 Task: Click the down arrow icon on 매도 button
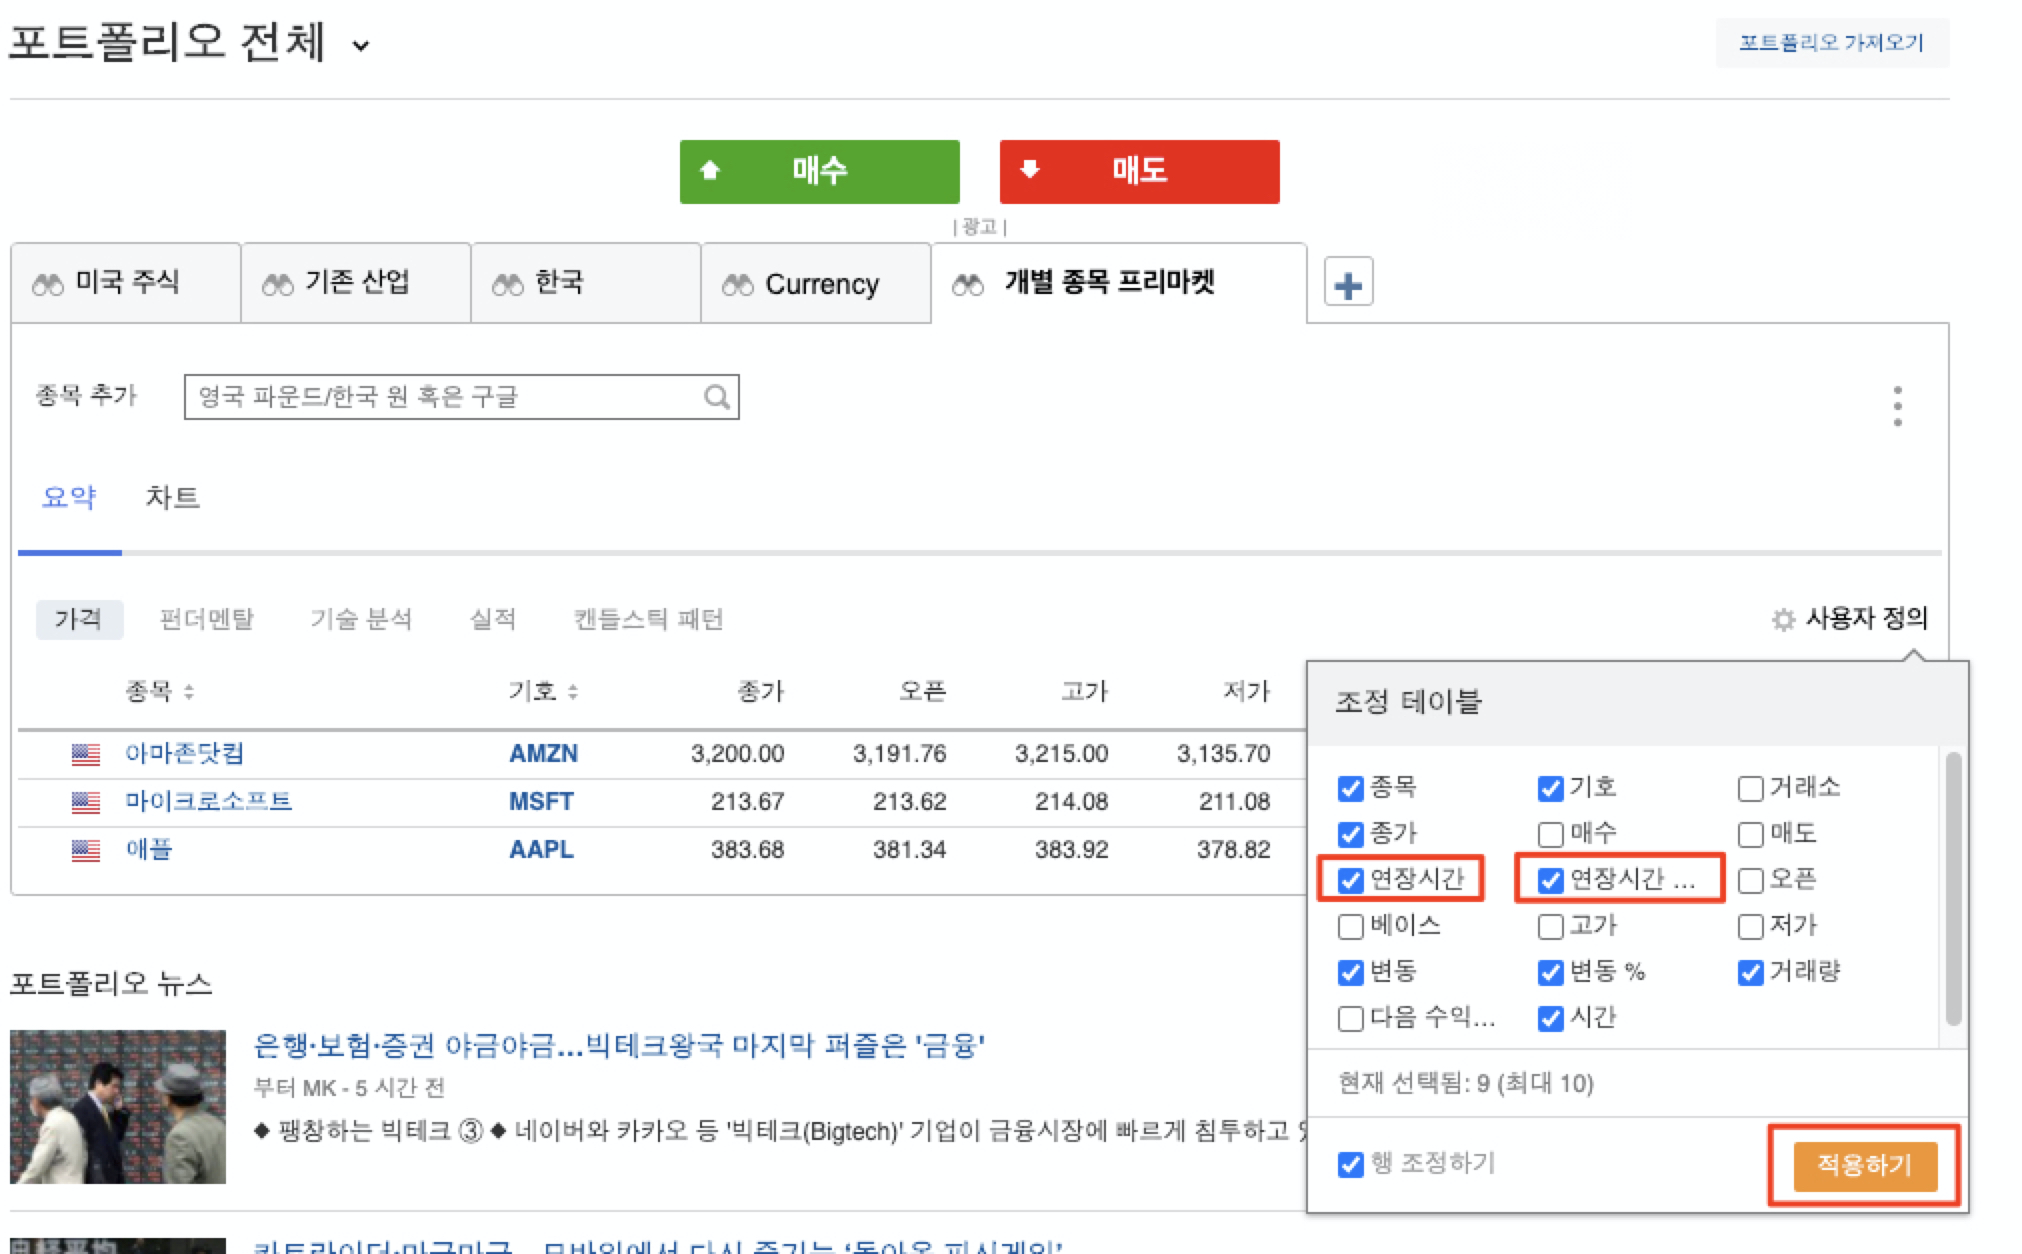click(x=1030, y=169)
